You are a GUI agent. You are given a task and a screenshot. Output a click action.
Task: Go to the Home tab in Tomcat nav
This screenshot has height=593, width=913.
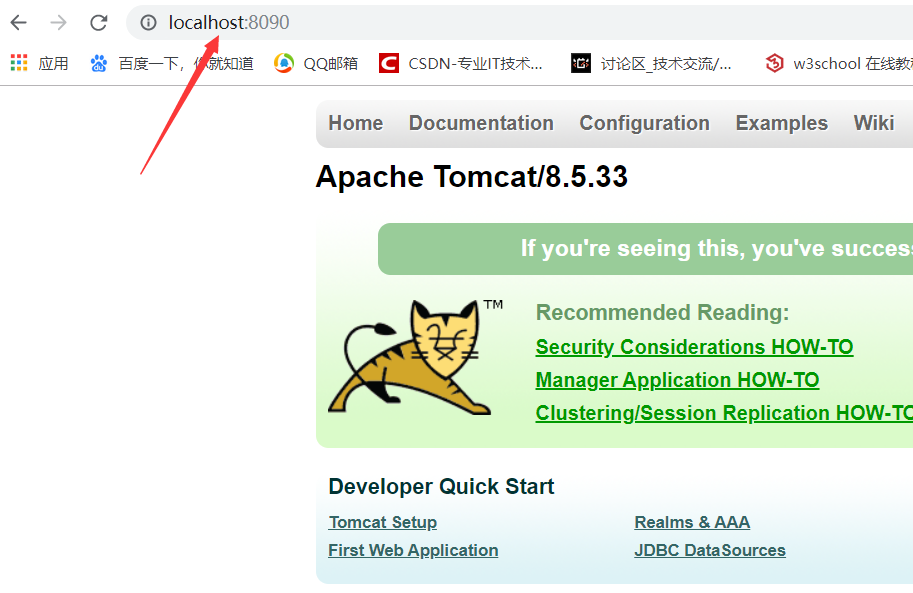click(x=356, y=123)
